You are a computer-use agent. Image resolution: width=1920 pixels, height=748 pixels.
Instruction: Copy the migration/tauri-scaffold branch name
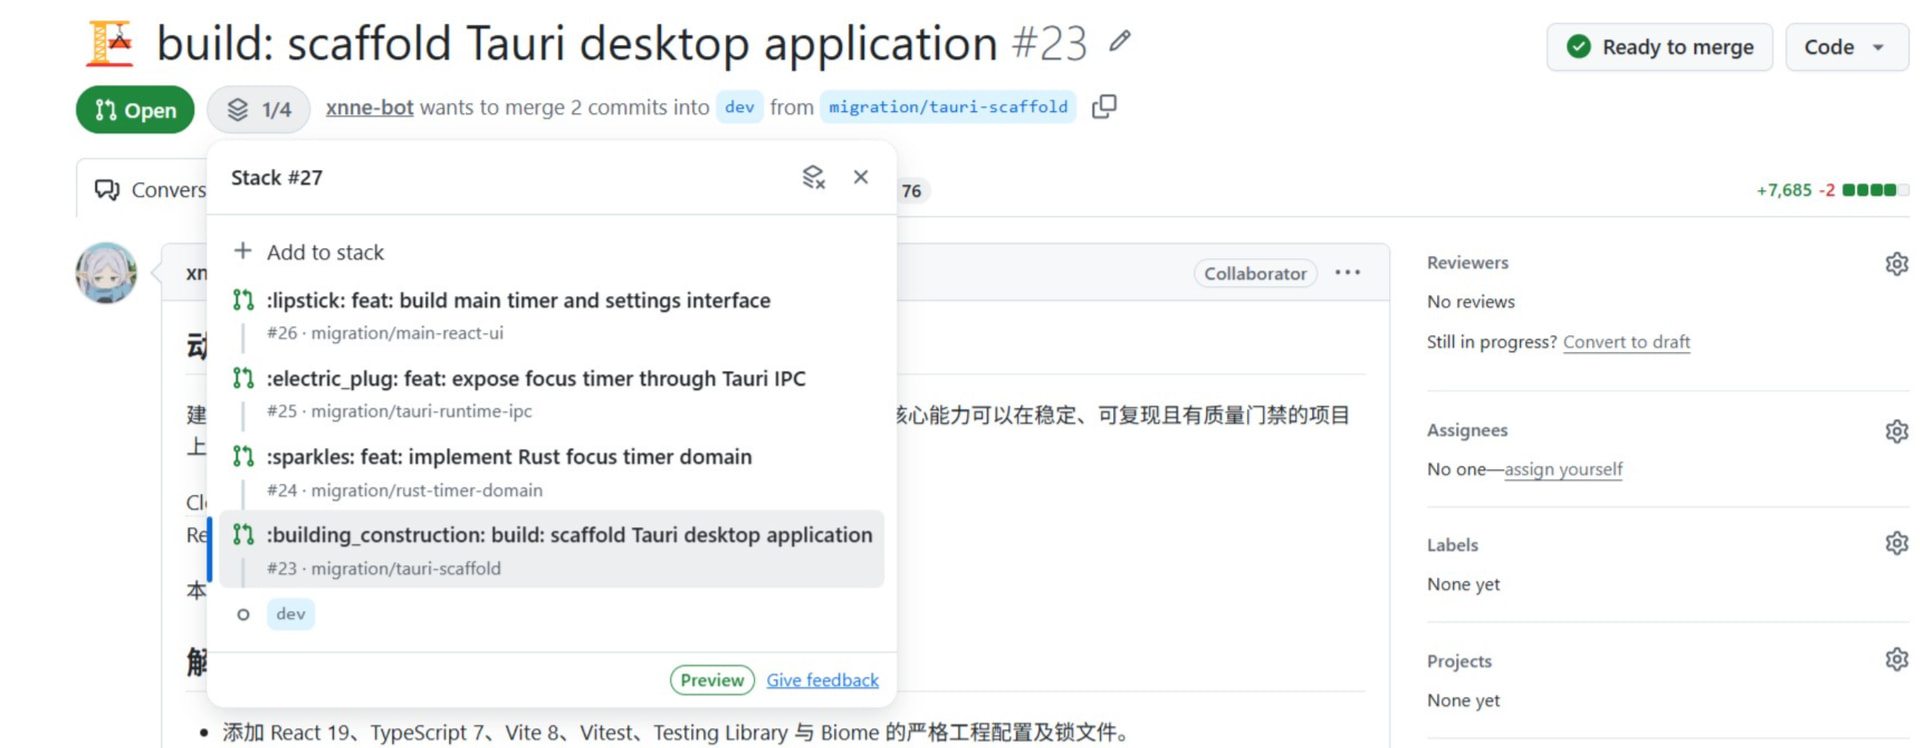pos(1104,107)
